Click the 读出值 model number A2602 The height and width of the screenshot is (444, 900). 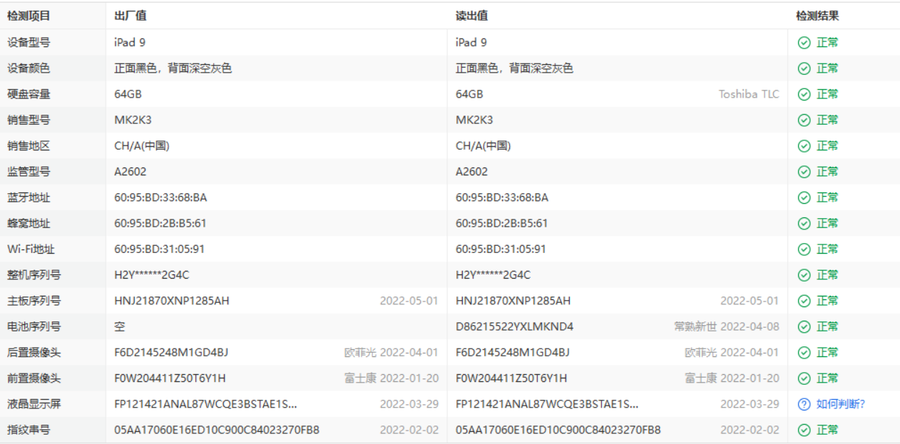point(471,171)
